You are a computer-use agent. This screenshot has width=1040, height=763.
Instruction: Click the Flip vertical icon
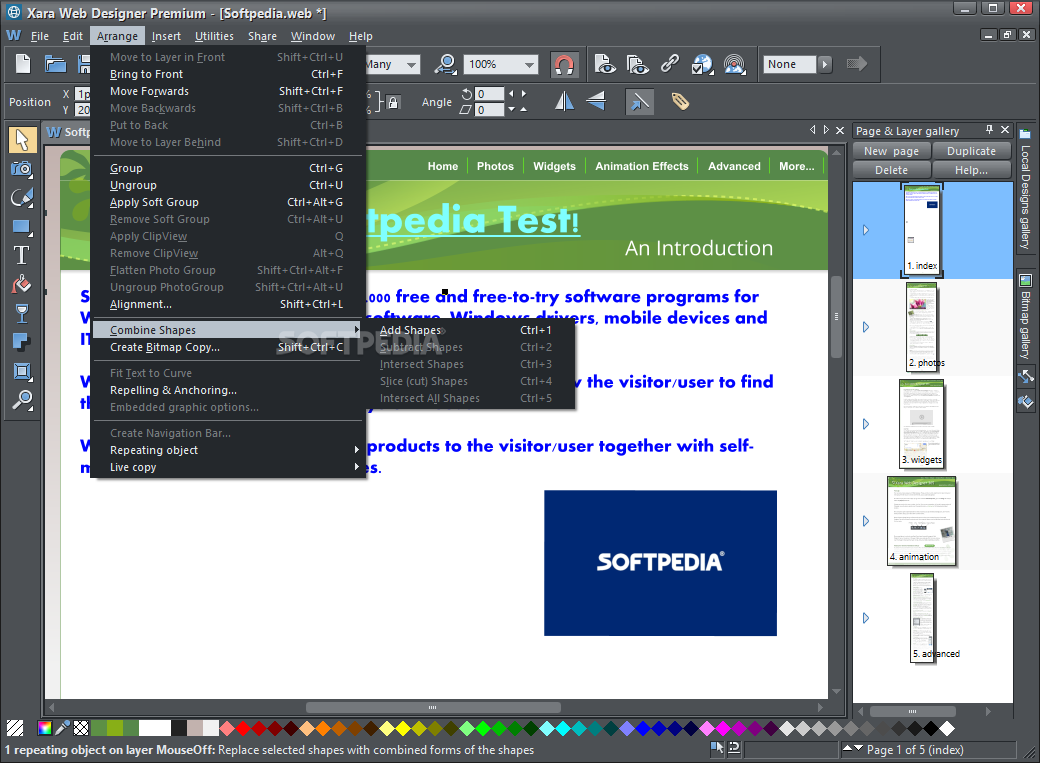coord(596,102)
